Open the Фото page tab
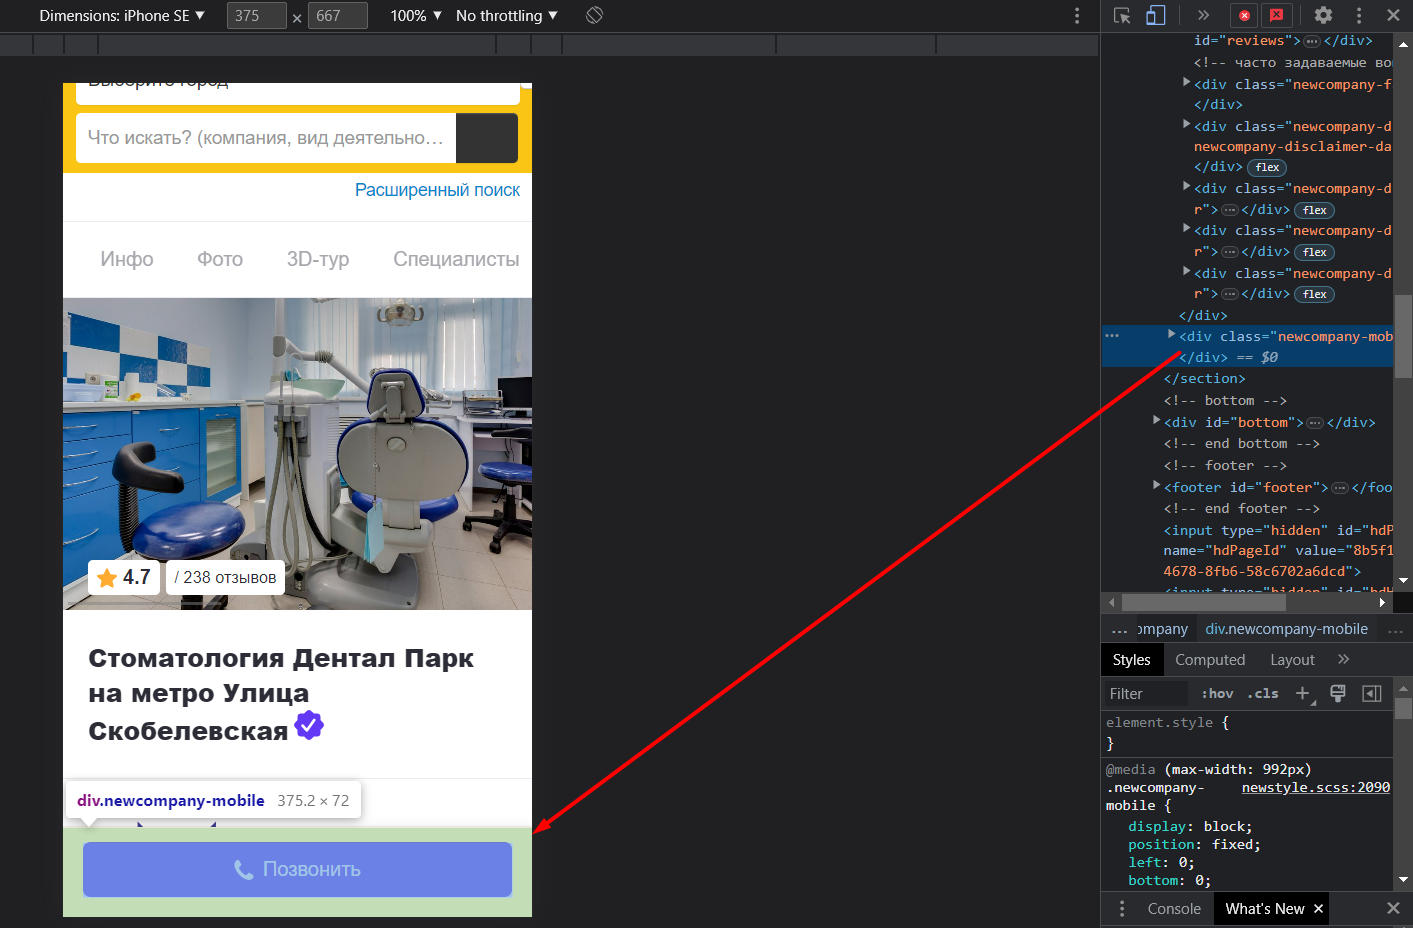This screenshot has height=928, width=1413. (220, 259)
